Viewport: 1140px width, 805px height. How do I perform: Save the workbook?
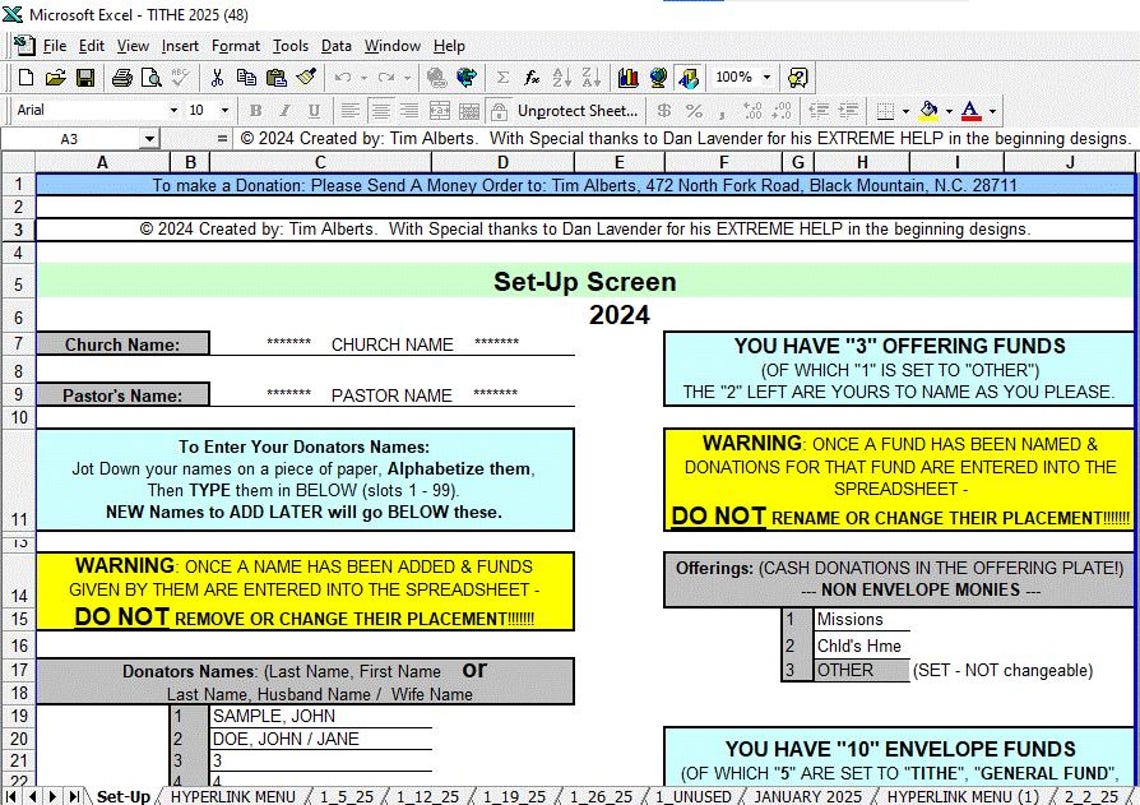point(87,77)
